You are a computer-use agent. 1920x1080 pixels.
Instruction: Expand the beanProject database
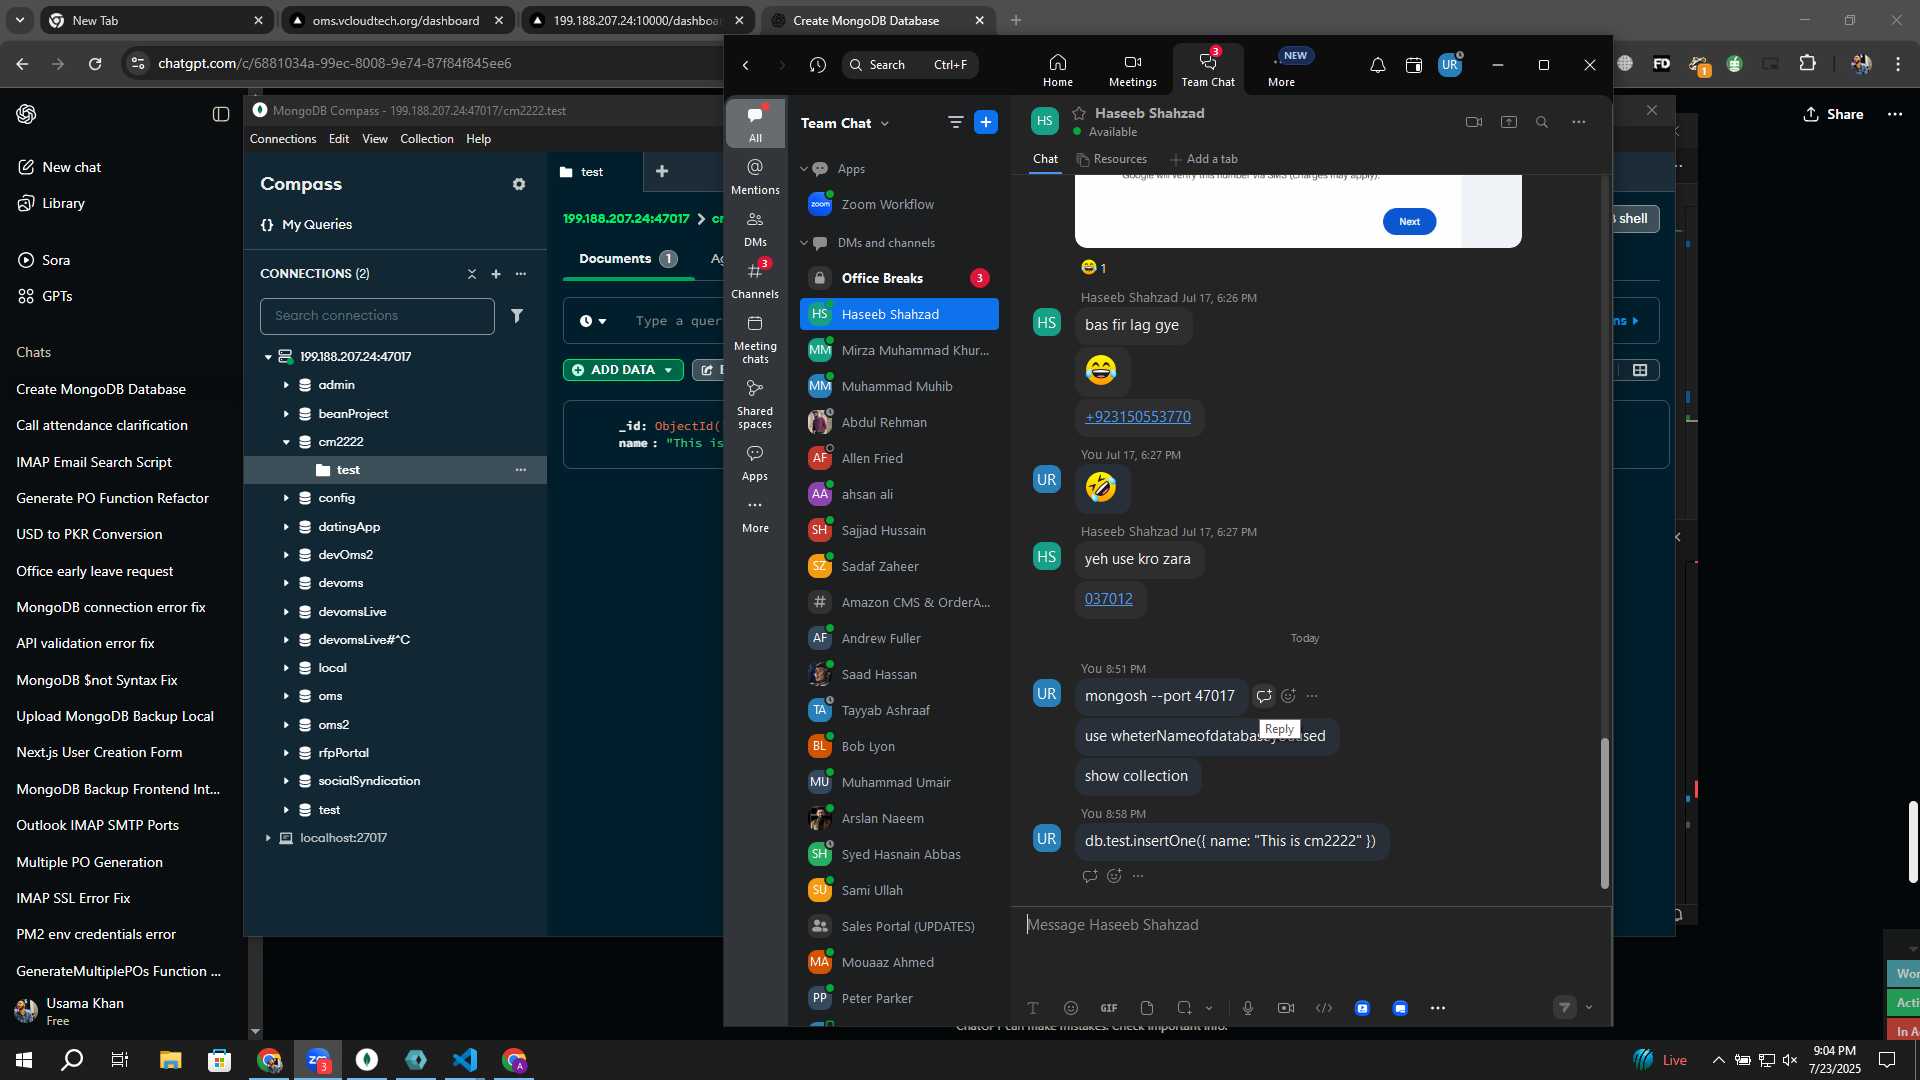pos(286,414)
